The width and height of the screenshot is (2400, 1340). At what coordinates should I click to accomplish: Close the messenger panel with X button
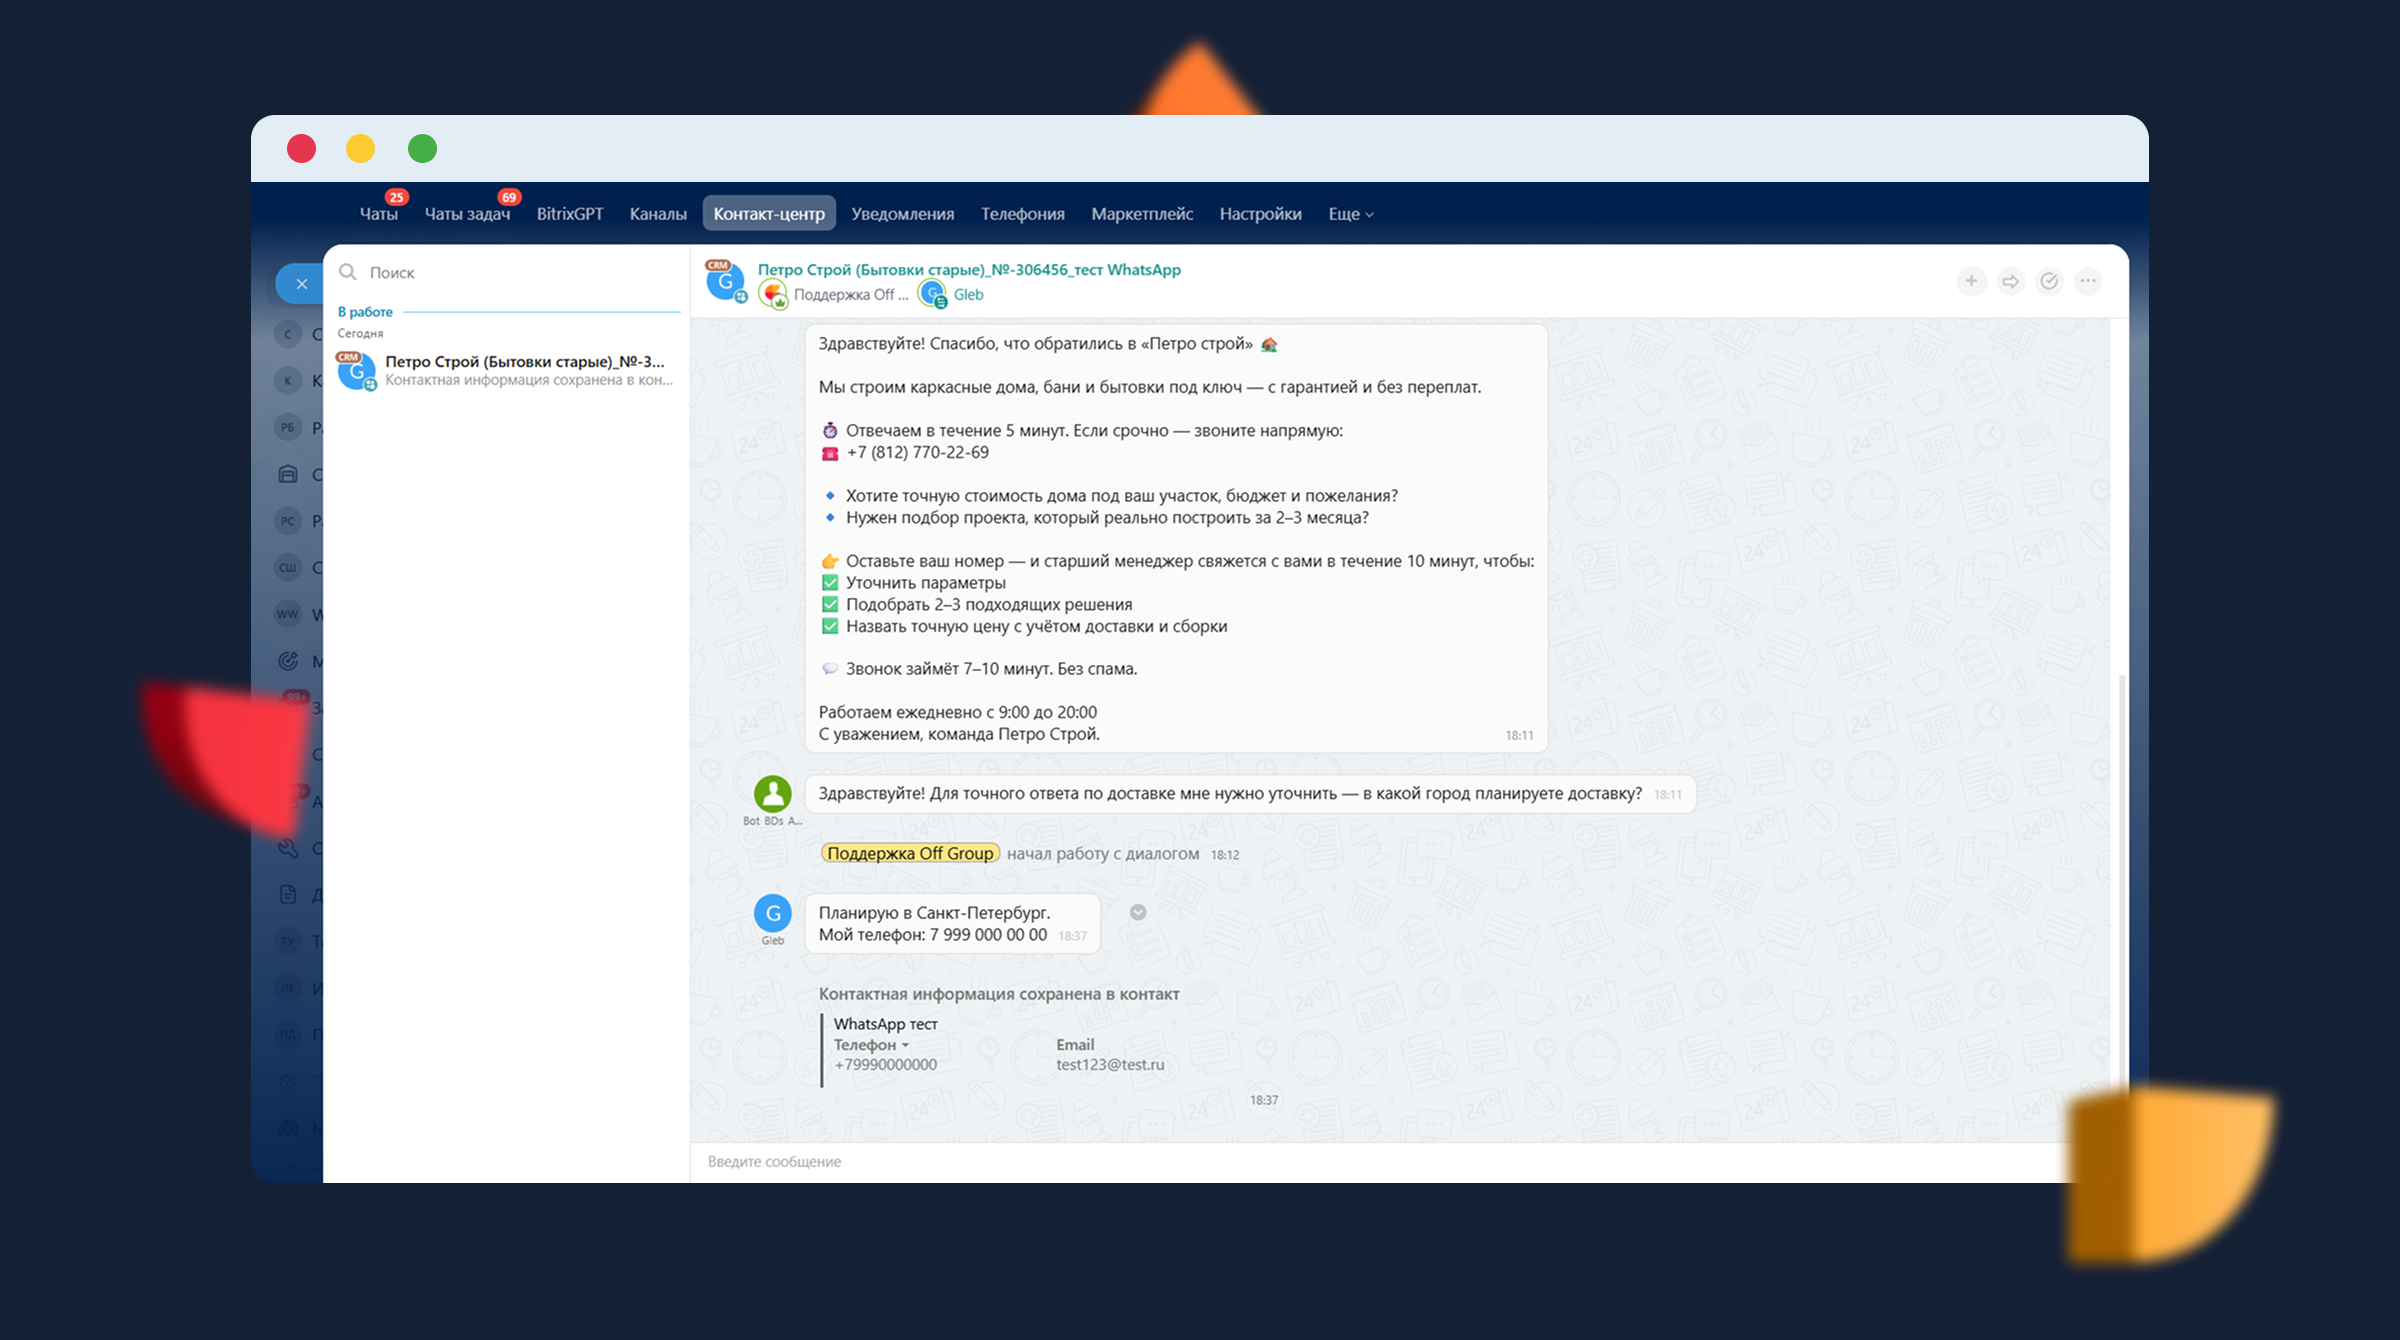(x=301, y=284)
